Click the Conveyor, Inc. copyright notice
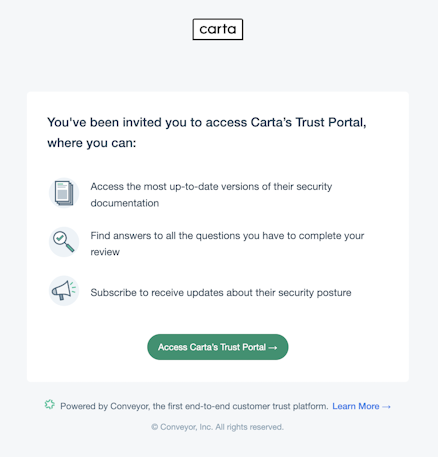The width and height of the screenshot is (438, 457). [x=217, y=427]
